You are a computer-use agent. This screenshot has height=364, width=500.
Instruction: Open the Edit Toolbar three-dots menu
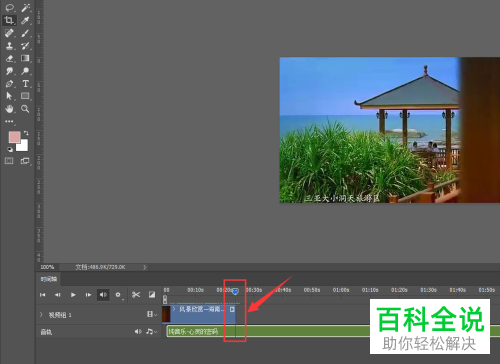tap(9, 121)
